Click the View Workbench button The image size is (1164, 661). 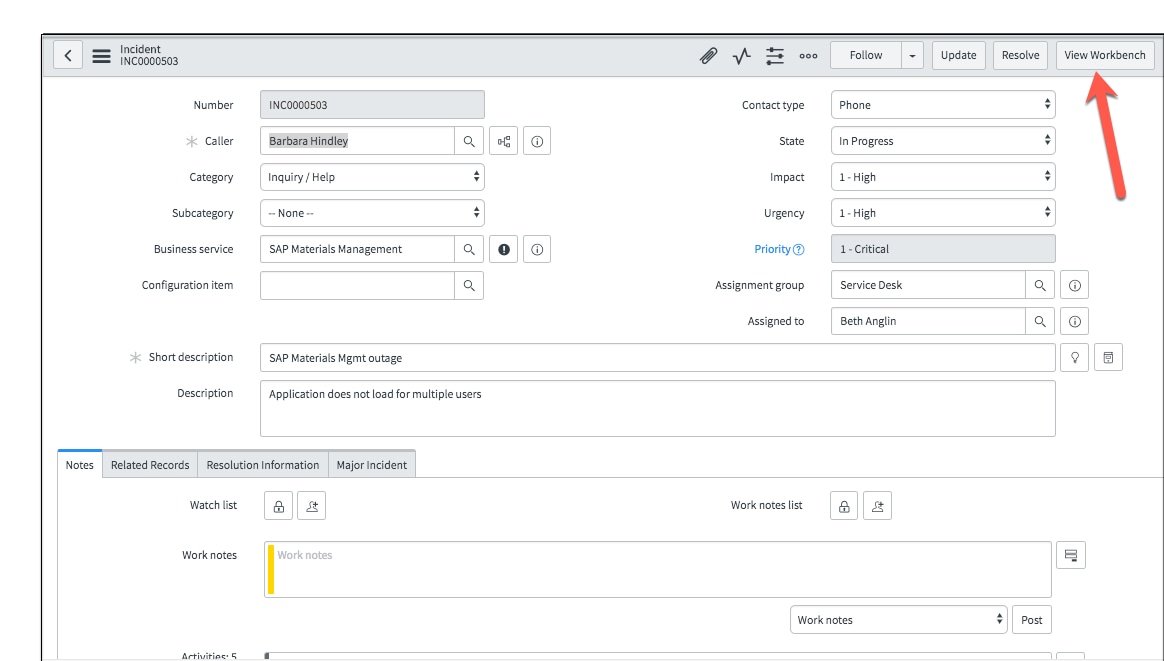(x=1104, y=55)
